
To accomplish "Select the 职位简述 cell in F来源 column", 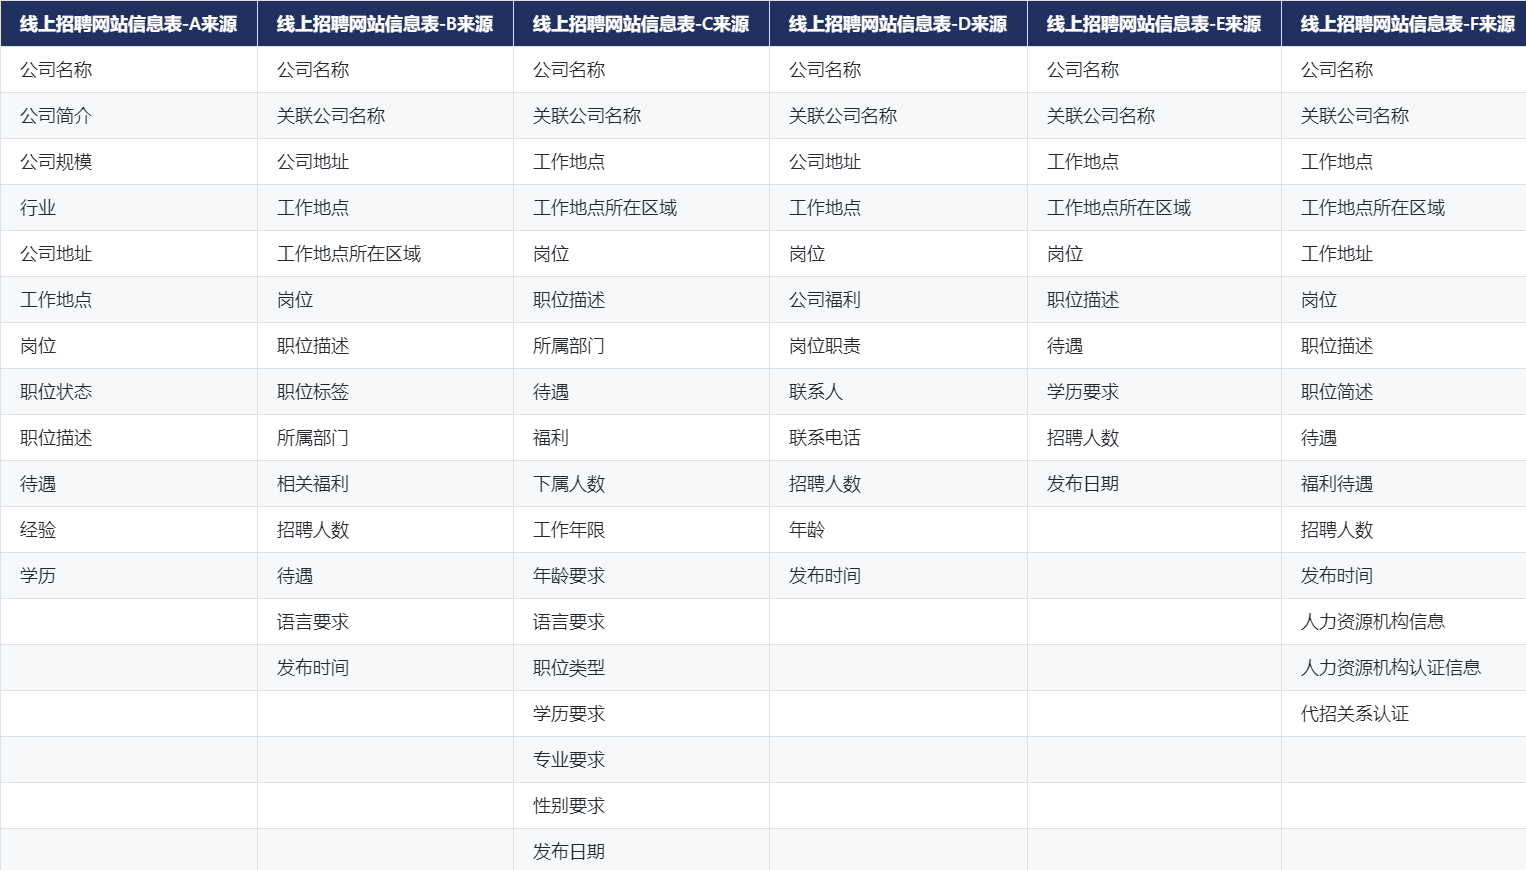I will click(x=1404, y=392).
